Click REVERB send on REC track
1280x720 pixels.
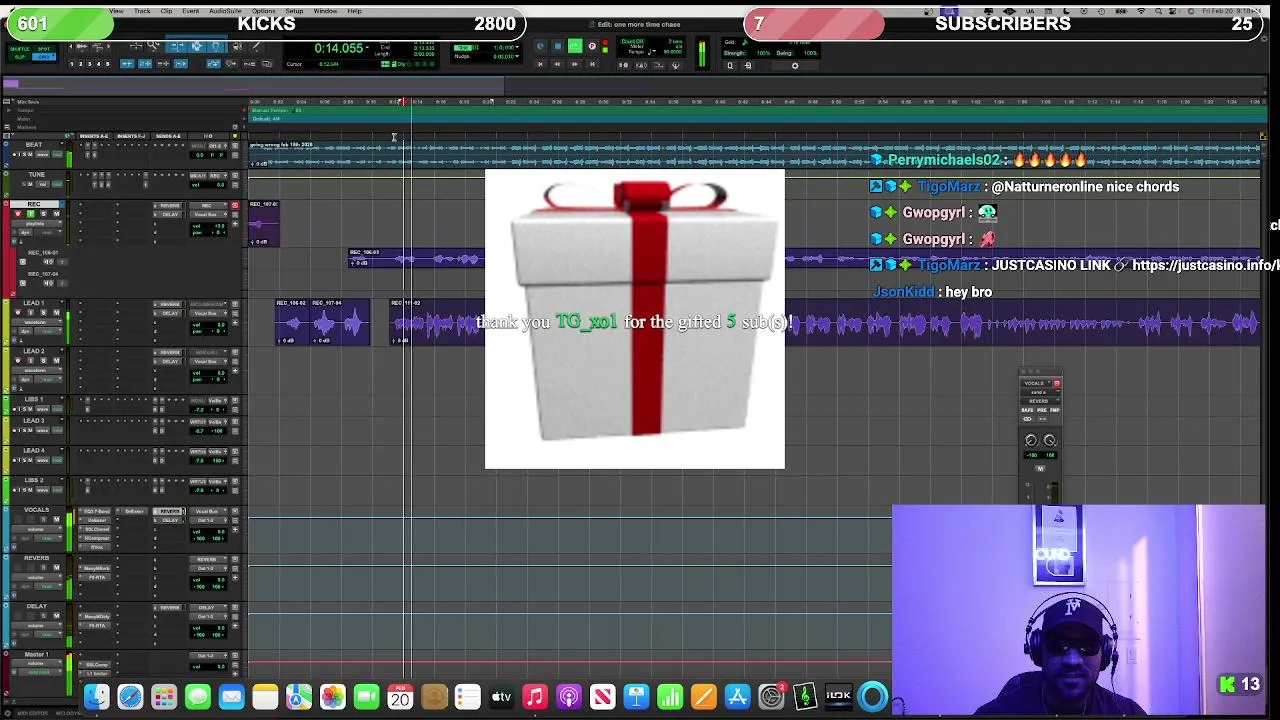click(169, 205)
